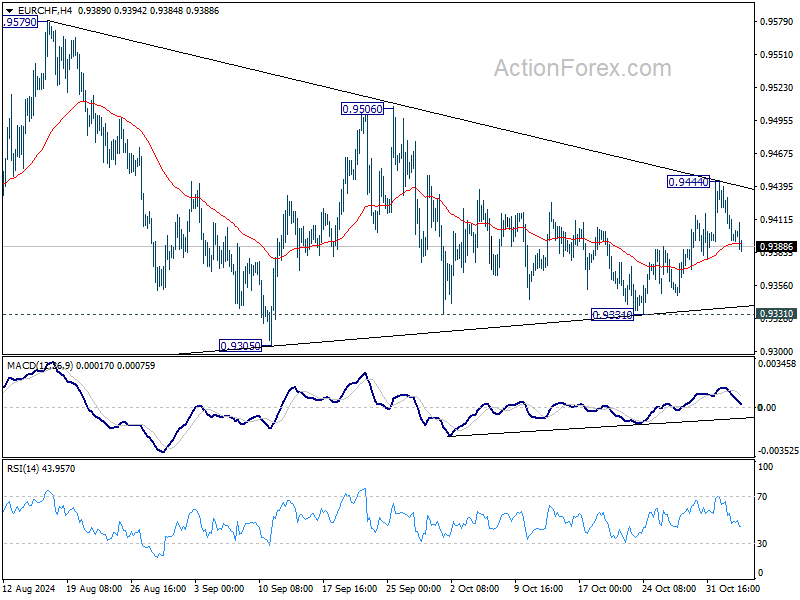The height and width of the screenshot is (600, 800).
Task: Select the 0.93050 low price label
Action: point(240,345)
